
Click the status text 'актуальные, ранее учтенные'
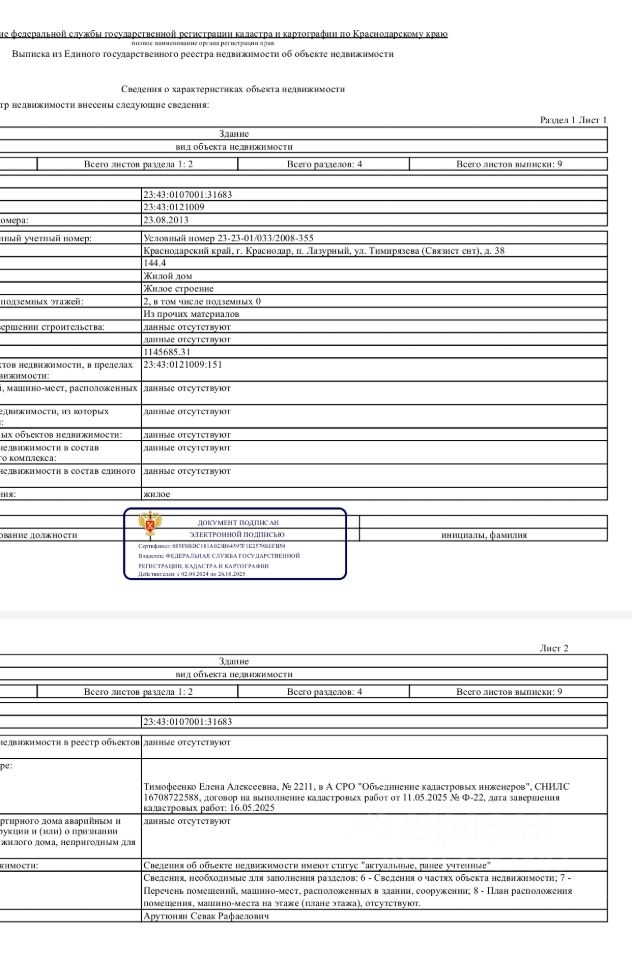[426, 866]
